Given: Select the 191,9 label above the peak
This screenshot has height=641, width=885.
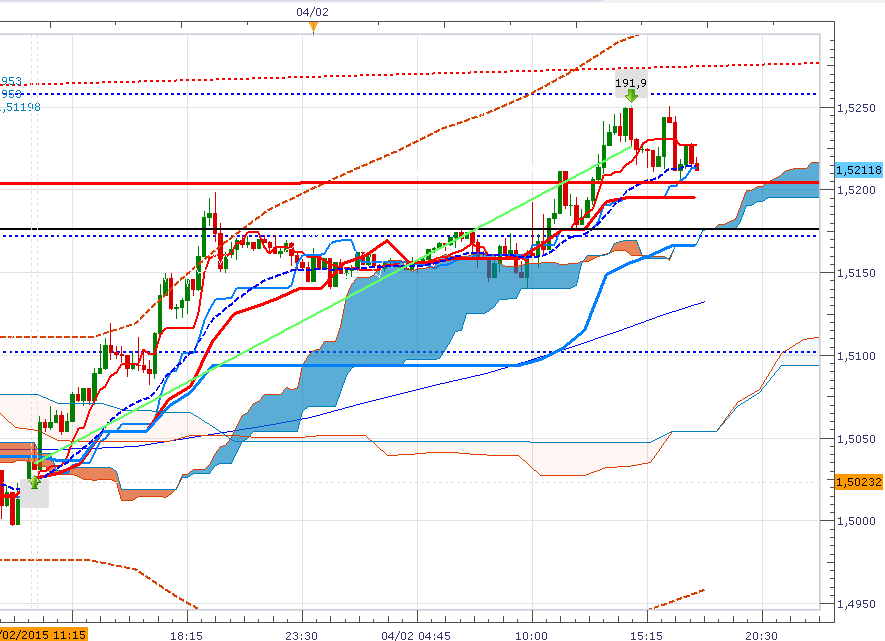Looking at the screenshot, I should click(630, 83).
